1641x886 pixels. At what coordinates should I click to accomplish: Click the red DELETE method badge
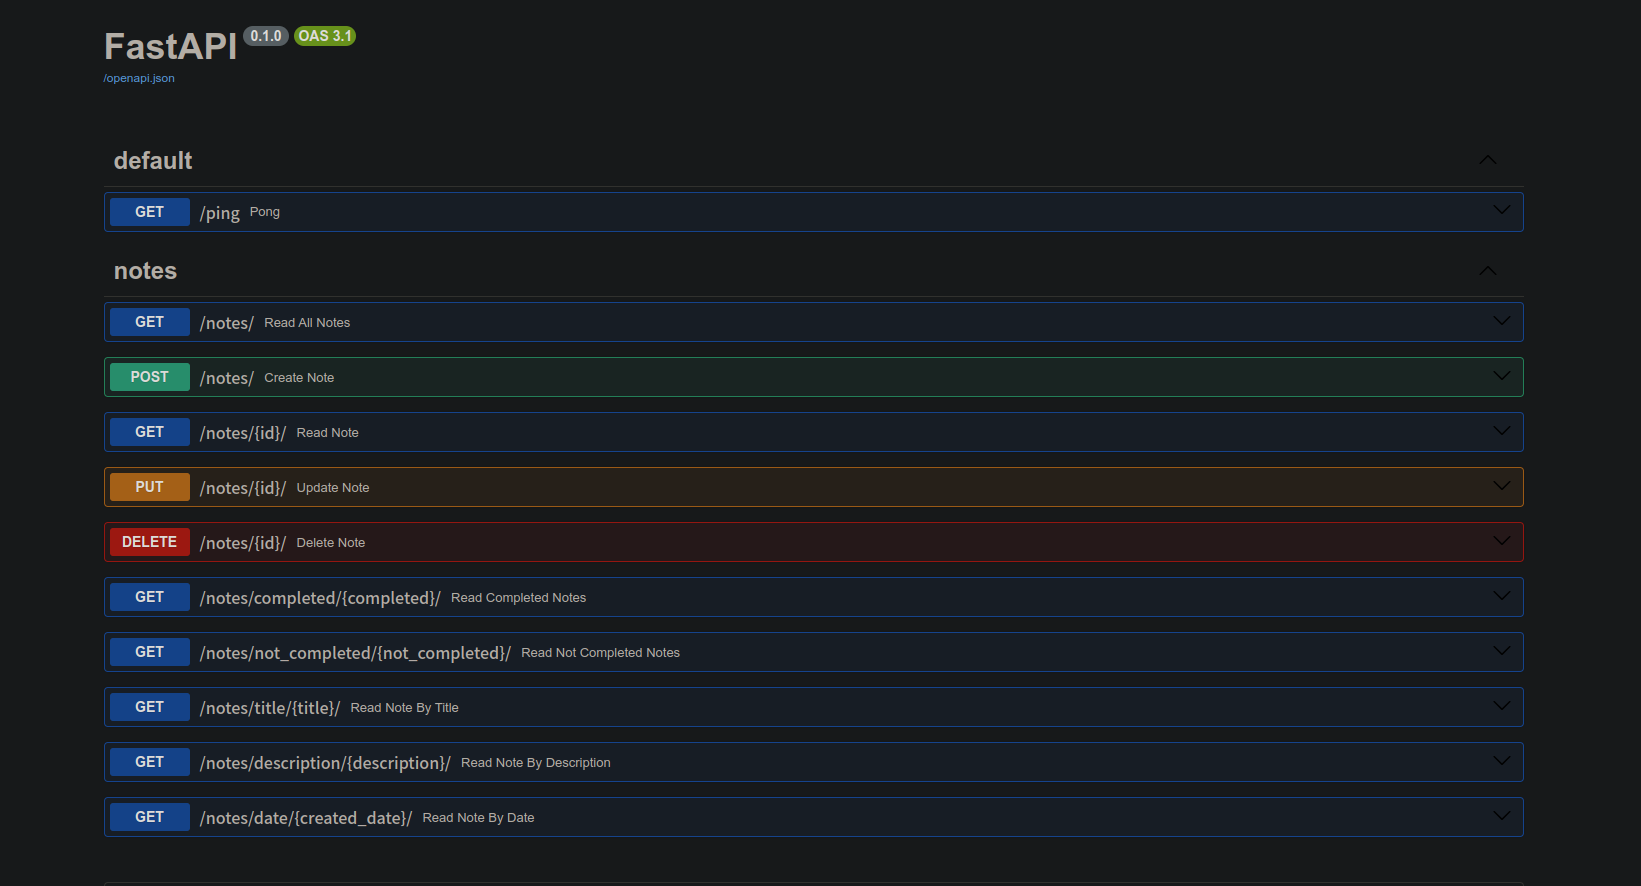[150, 542]
